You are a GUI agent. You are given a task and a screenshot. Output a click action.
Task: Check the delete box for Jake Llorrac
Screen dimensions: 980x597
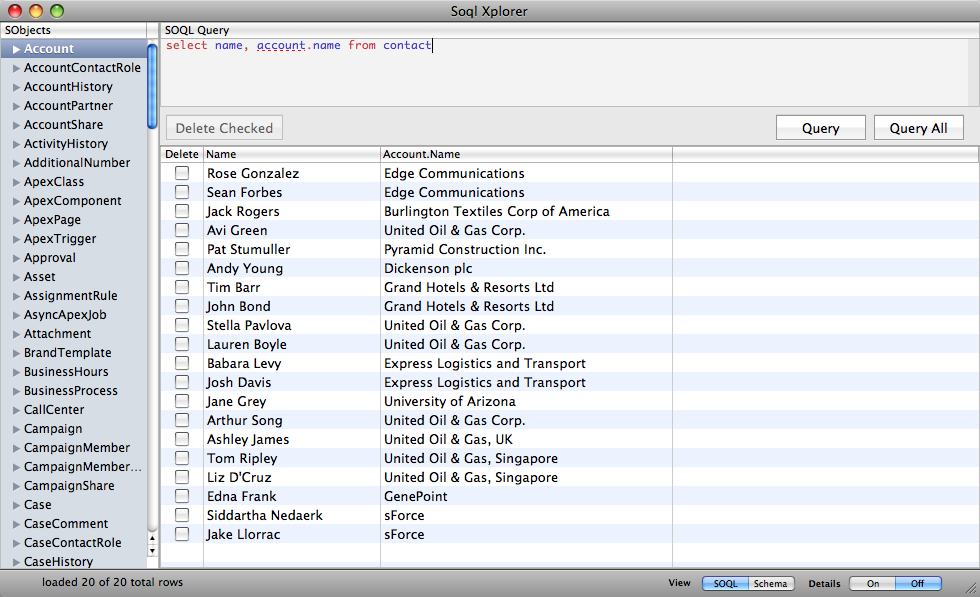182,534
